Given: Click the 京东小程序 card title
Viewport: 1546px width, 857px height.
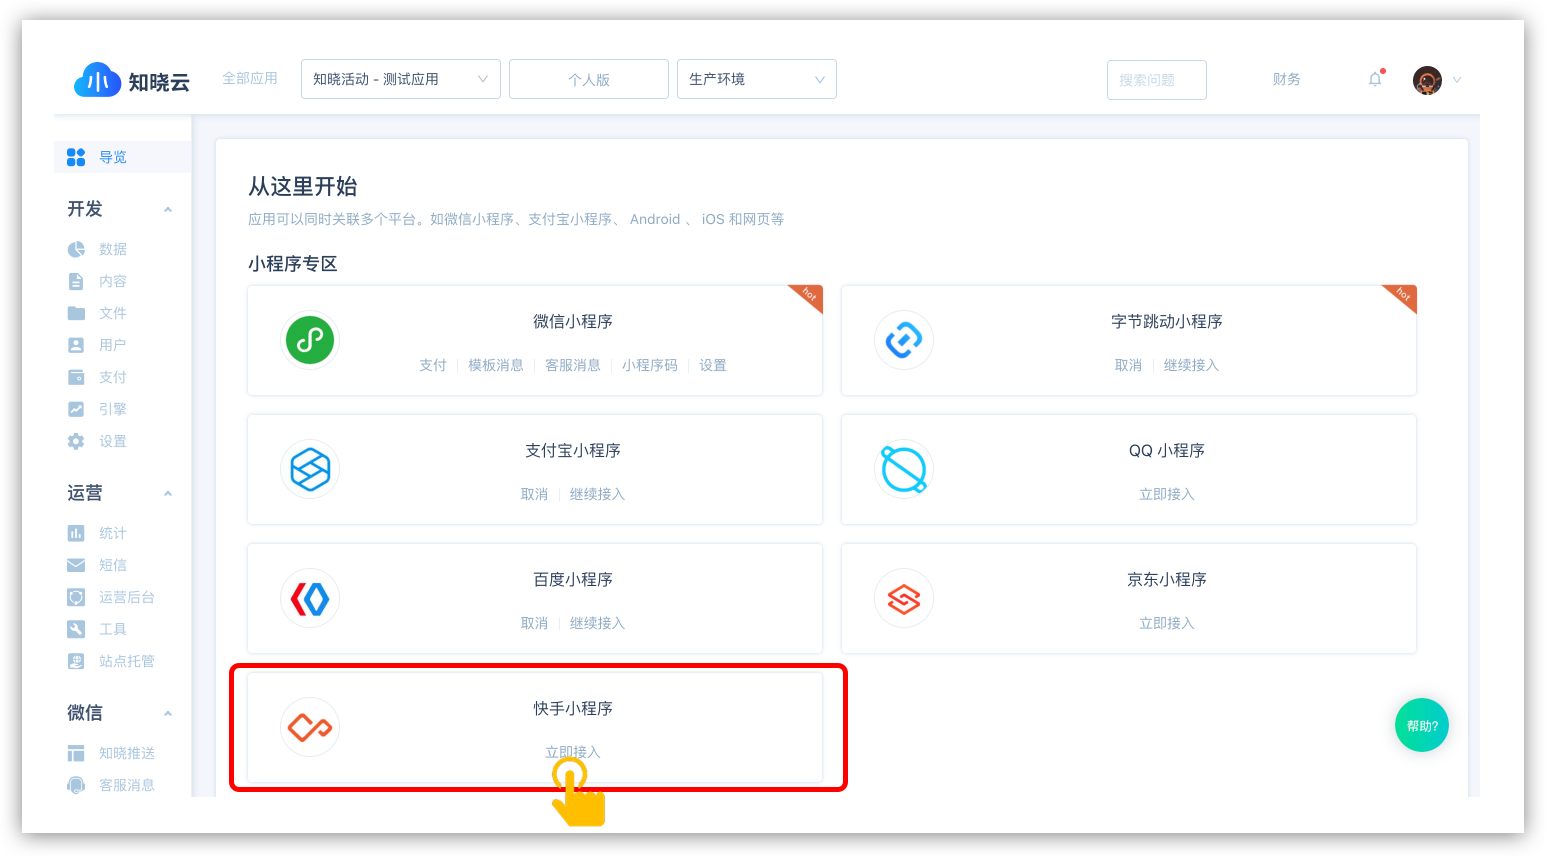Looking at the screenshot, I should click(x=1167, y=579).
